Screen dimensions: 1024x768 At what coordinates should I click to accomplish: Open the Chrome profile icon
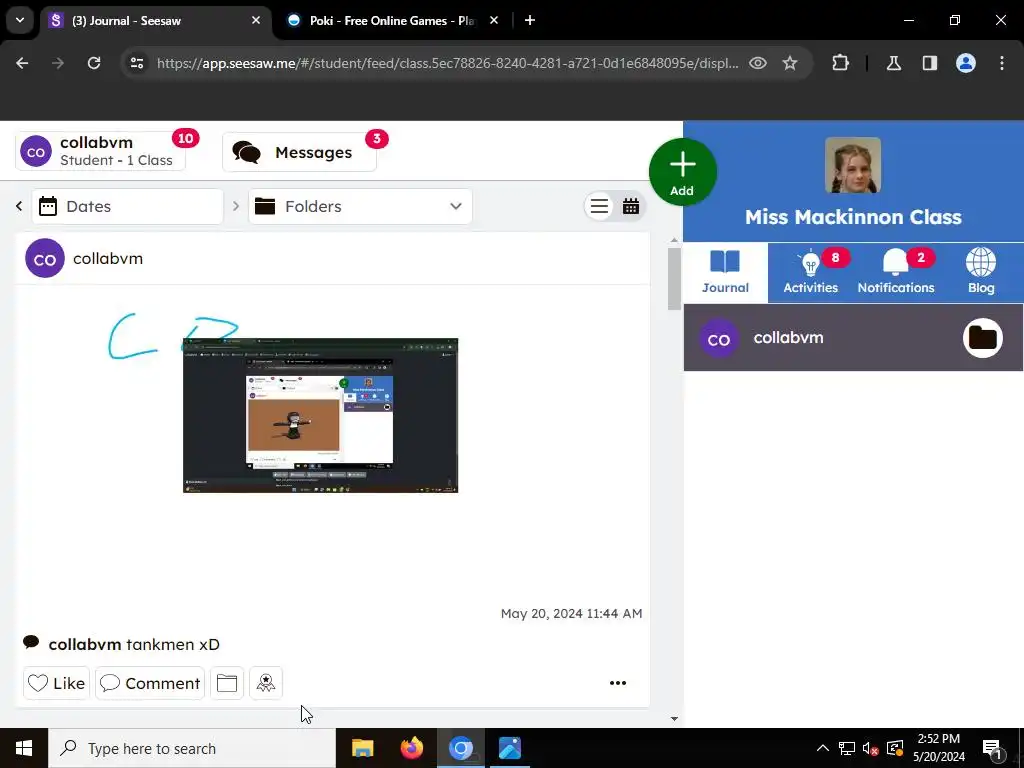pyautogui.click(x=966, y=63)
